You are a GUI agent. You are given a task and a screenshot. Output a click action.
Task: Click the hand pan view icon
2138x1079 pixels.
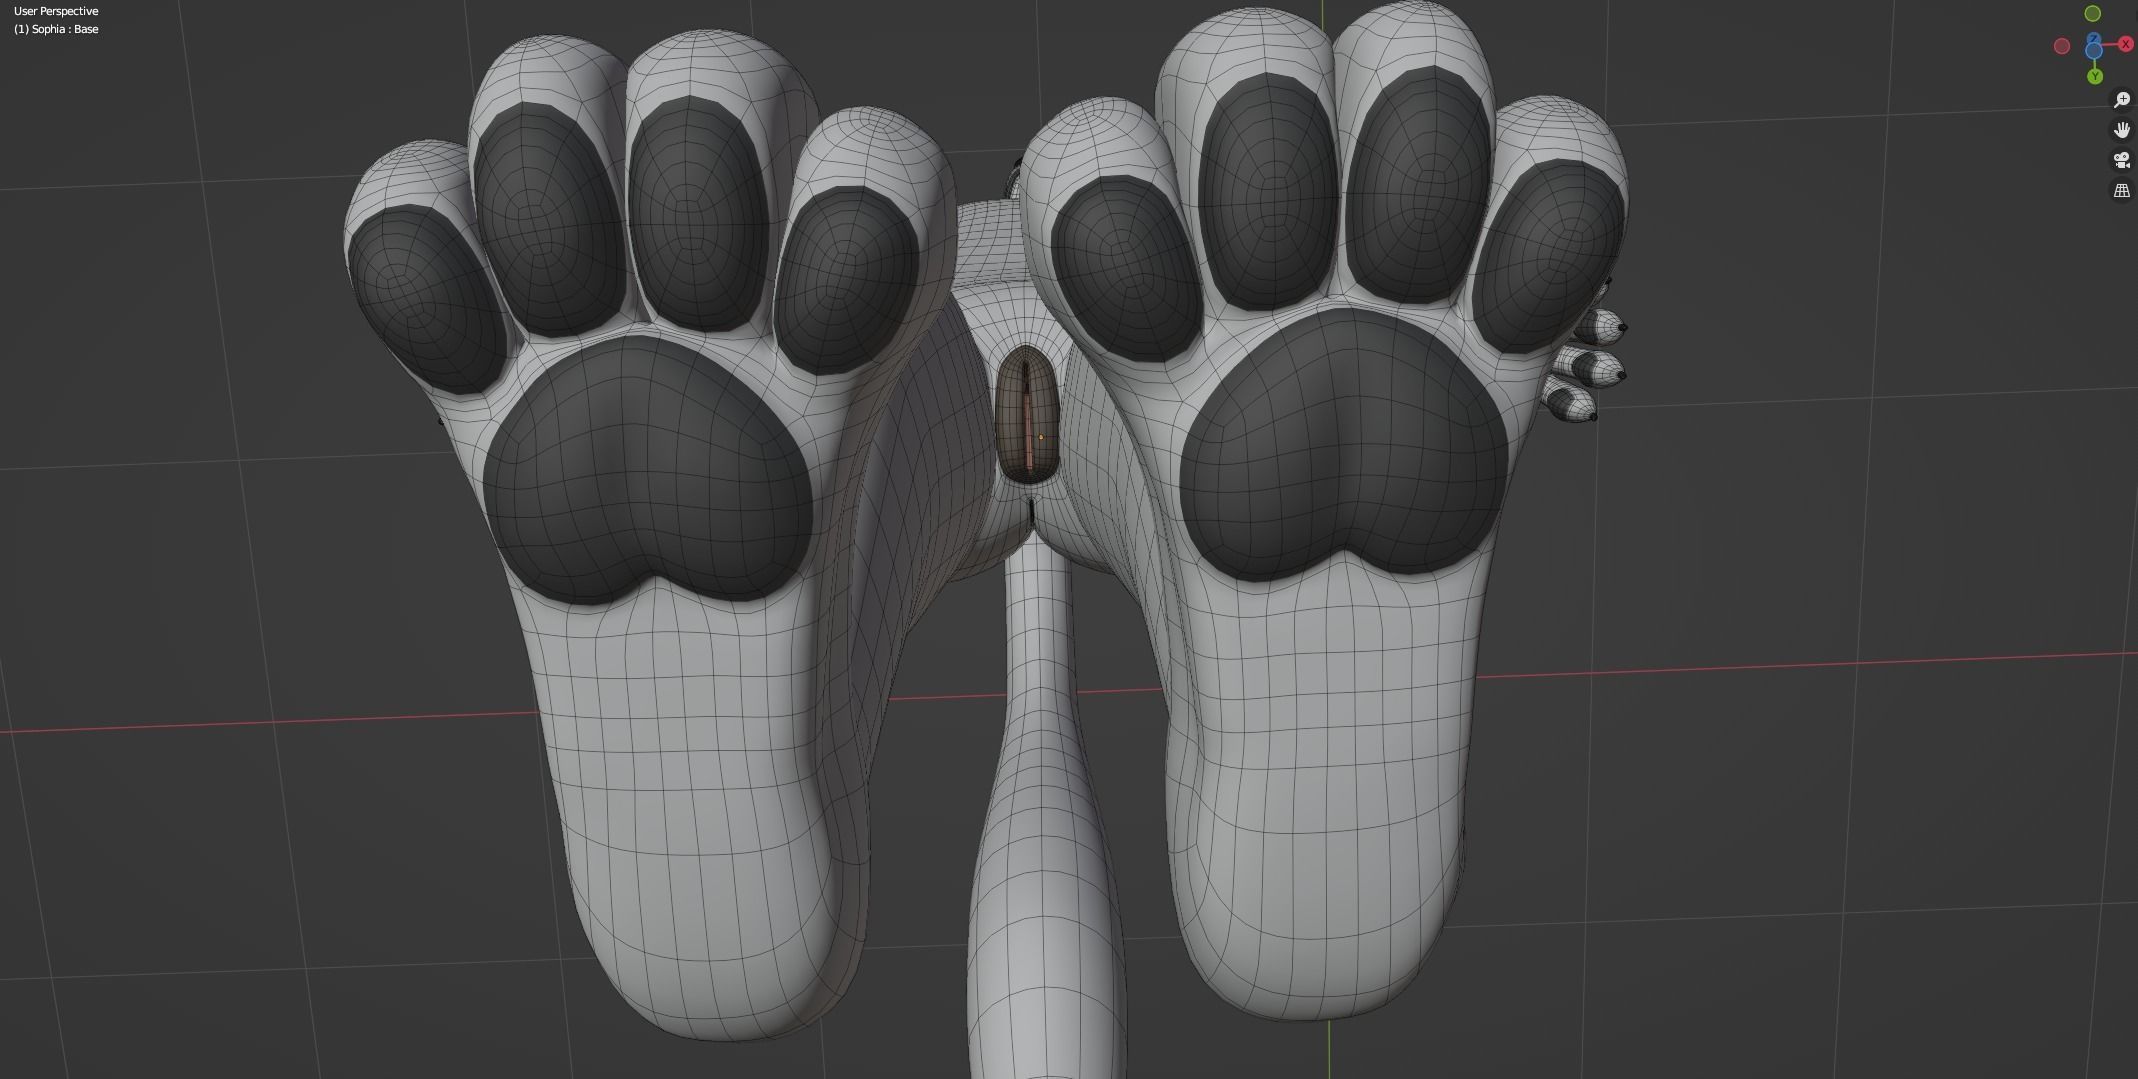coord(2121,130)
